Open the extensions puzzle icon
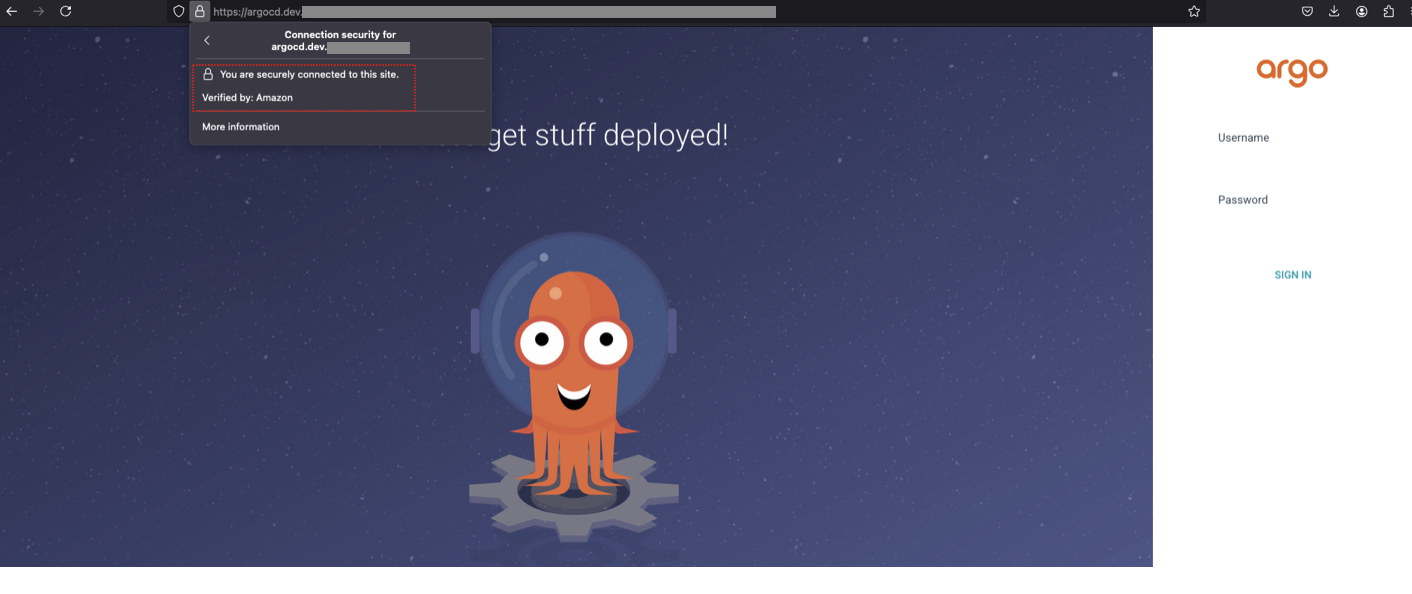The image size is (1412, 594). tap(1389, 11)
